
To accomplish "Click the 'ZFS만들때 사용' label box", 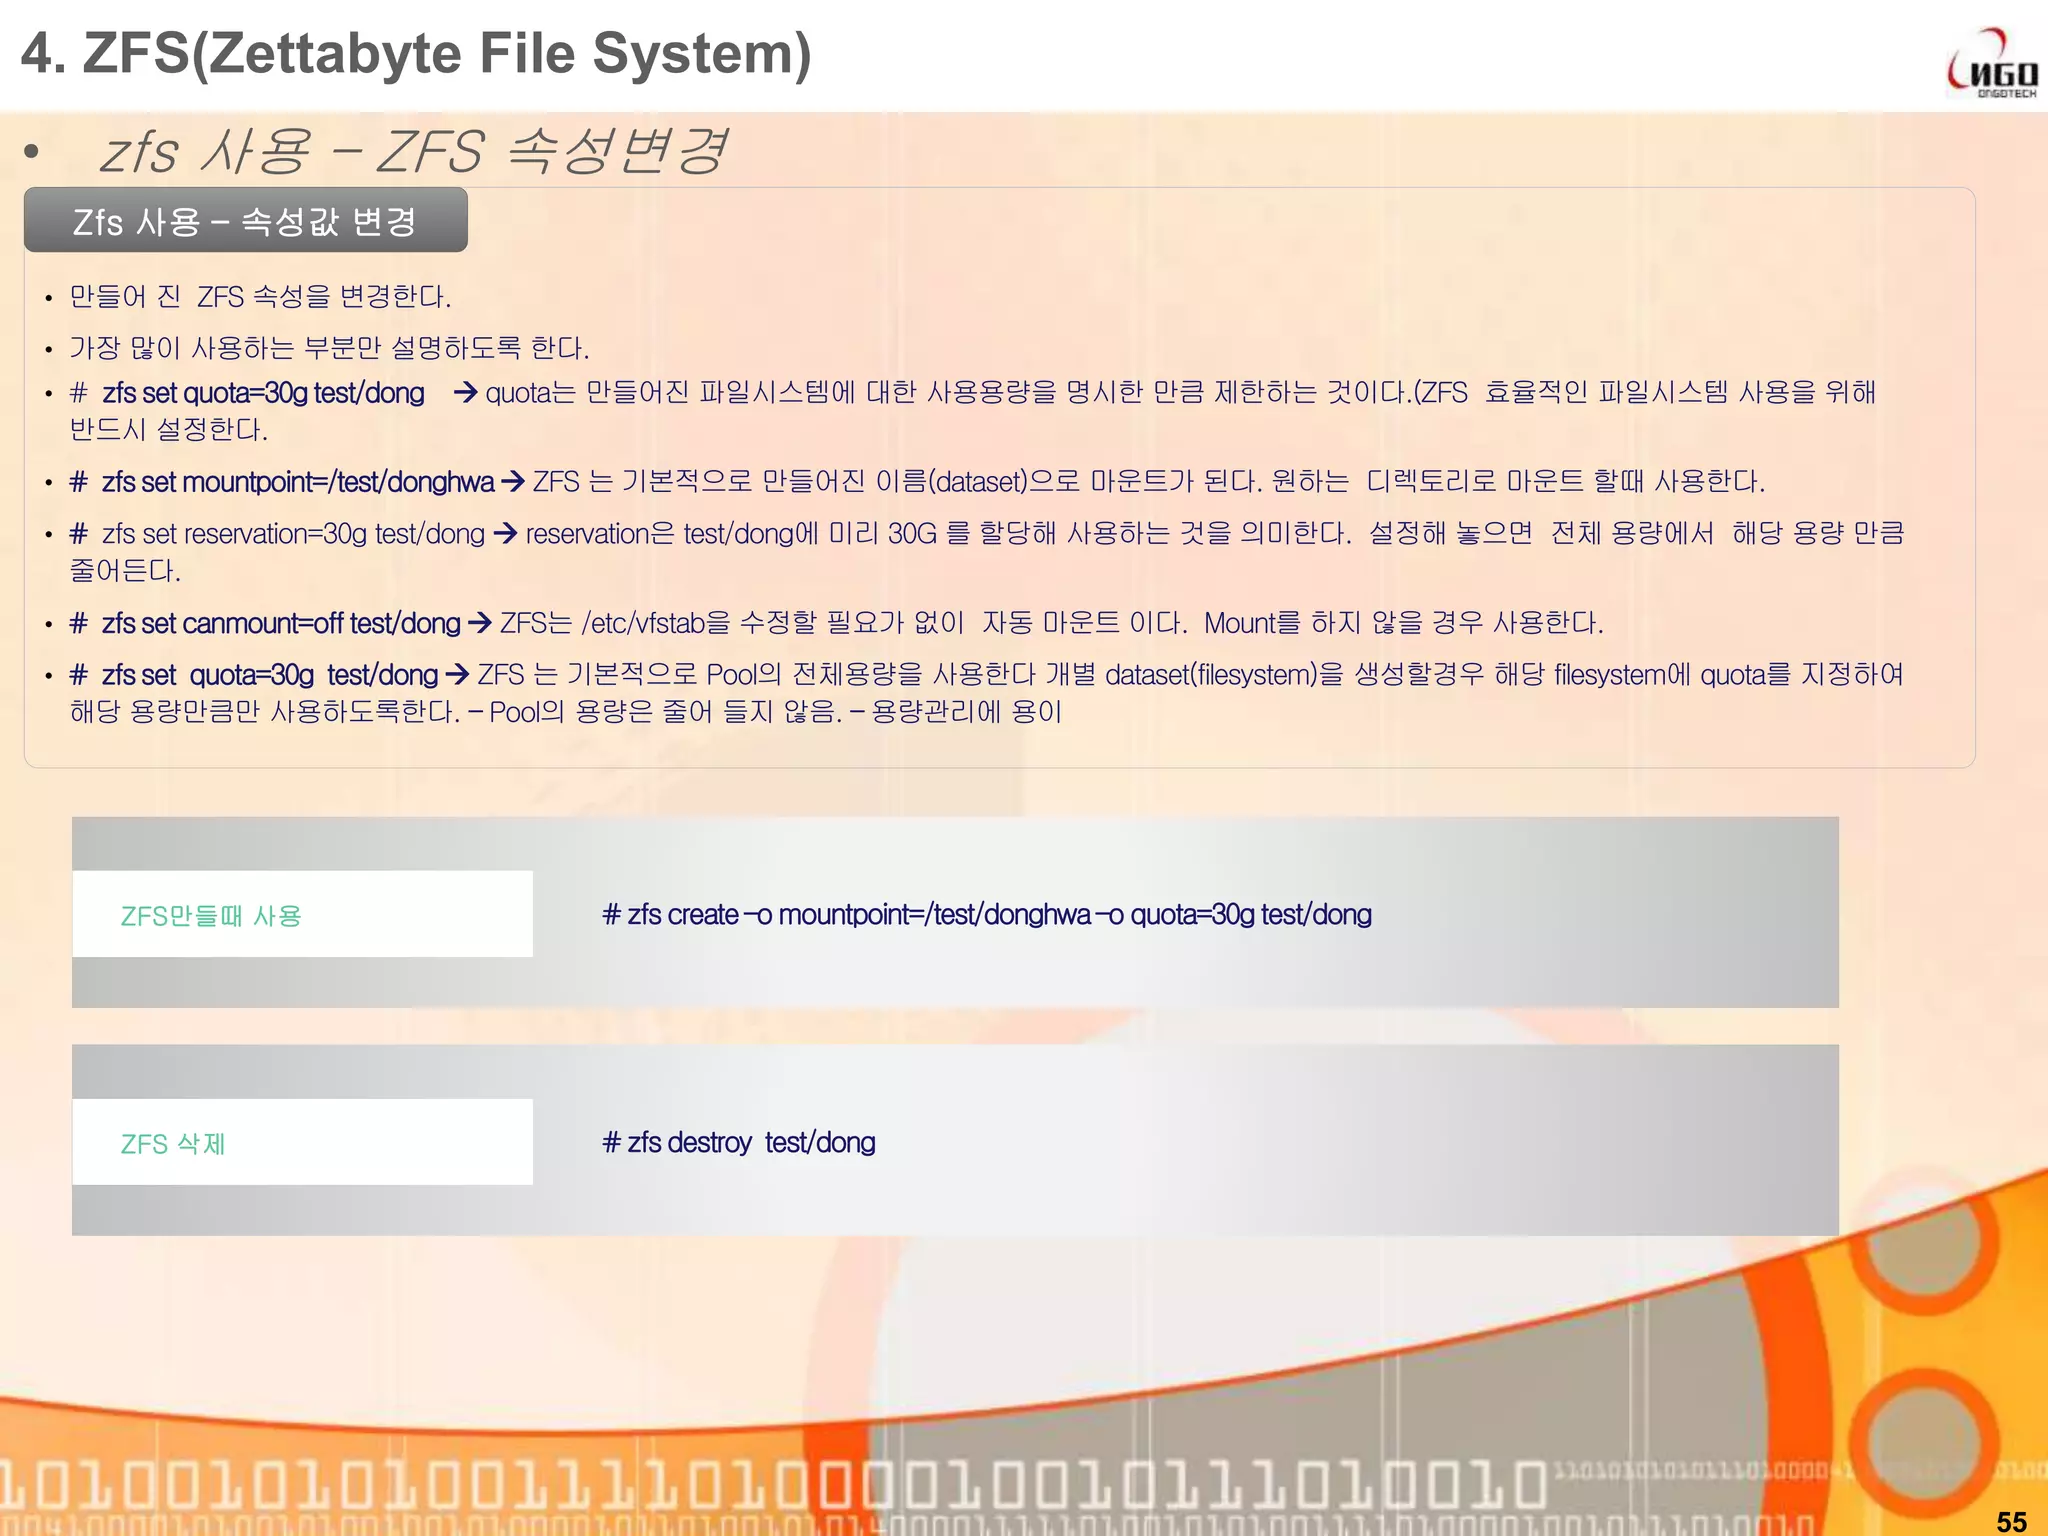I will [302, 914].
